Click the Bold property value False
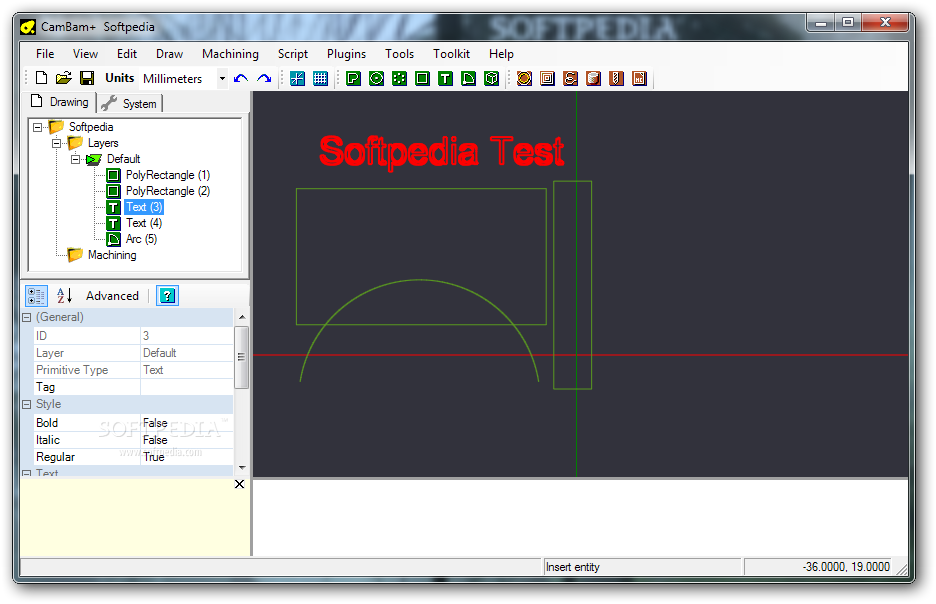Screen dimensions: 936x604 tap(187, 423)
